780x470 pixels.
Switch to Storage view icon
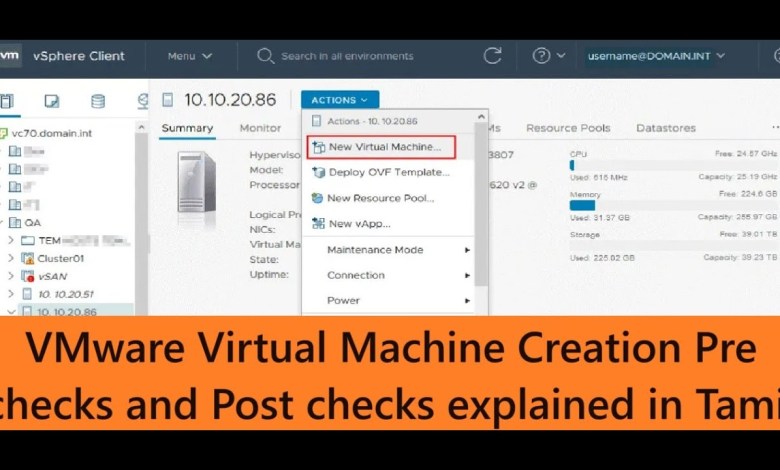pyautogui.click(x=98, y=101)
